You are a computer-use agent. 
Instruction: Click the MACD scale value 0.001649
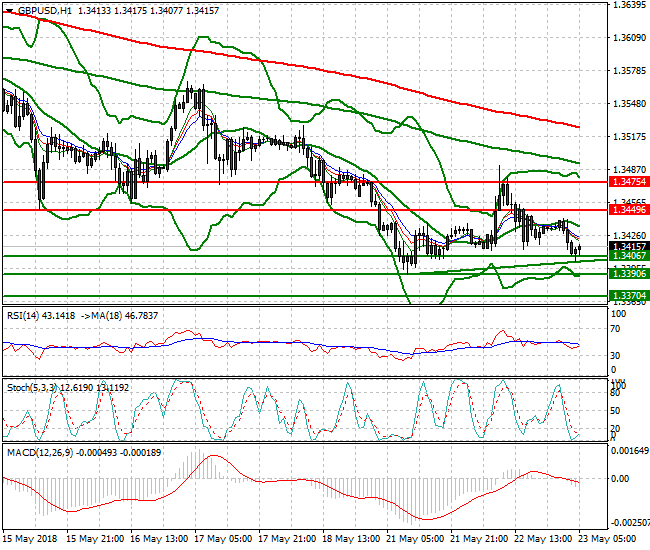click(x=630, y=451)
